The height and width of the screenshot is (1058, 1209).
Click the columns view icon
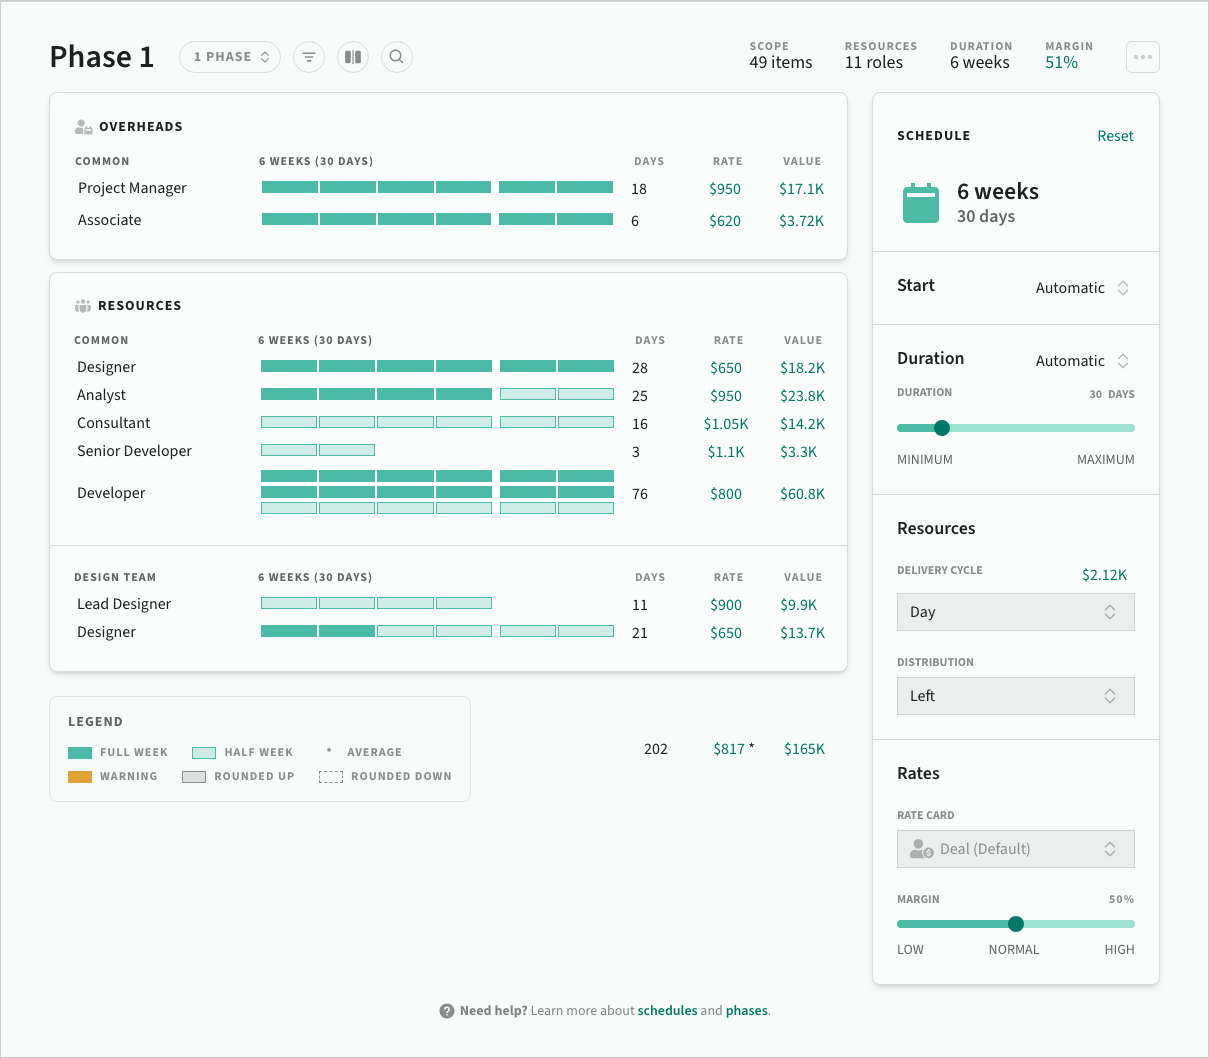pos(353,57)
